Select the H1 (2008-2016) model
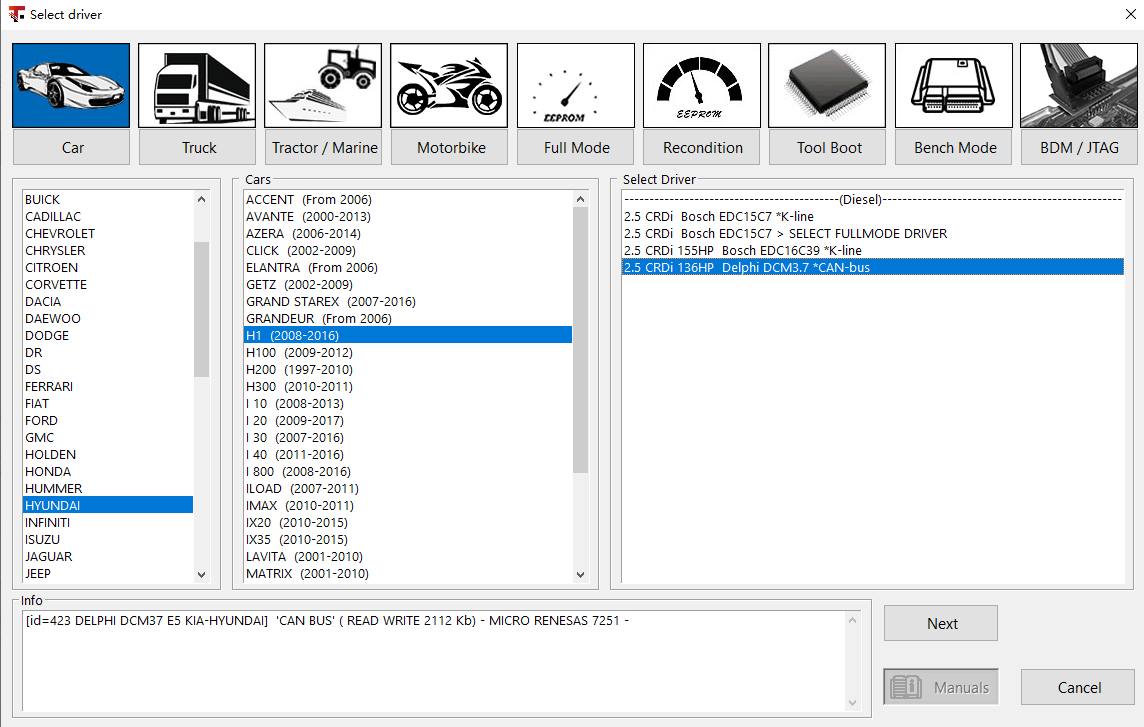 [408, 335]
